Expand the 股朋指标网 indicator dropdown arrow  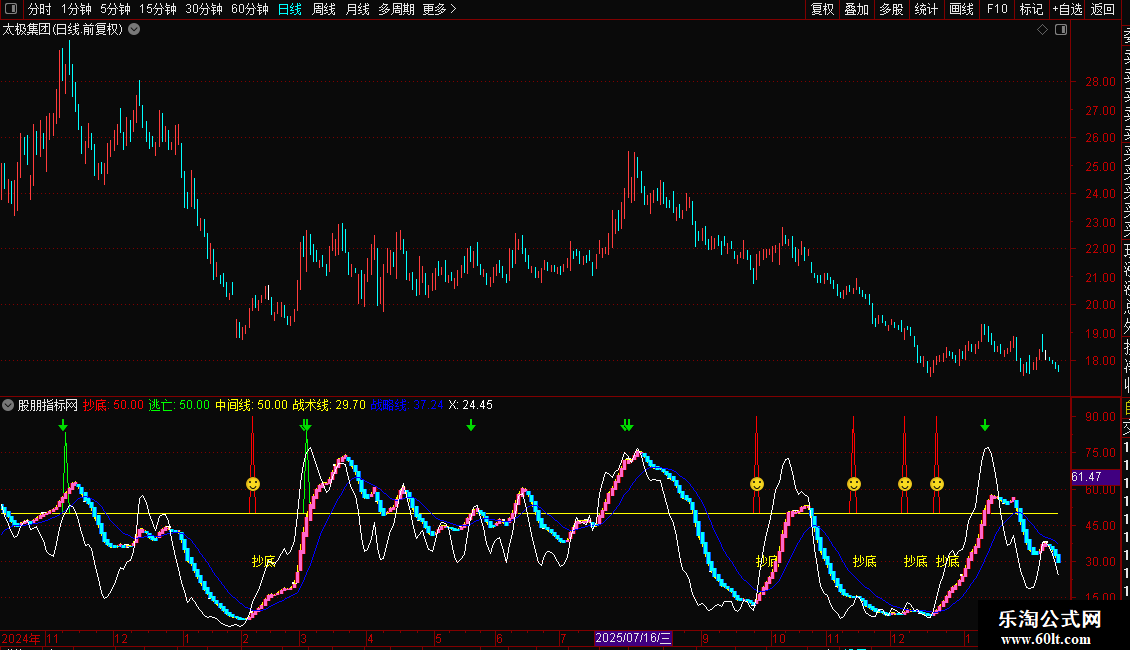point(9,405)
